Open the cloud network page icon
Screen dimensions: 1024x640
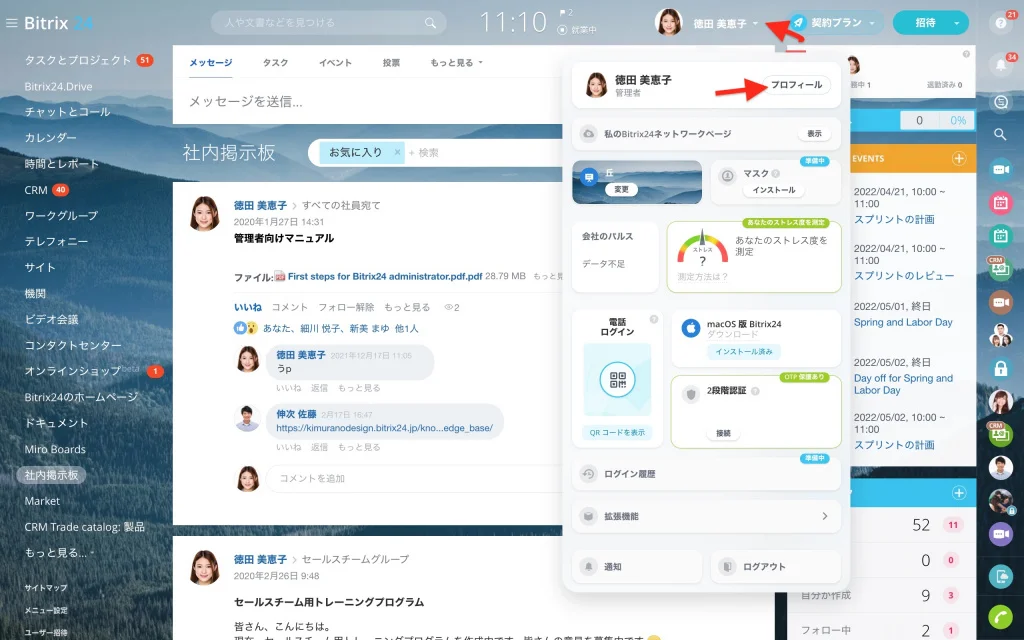point(588,134)
